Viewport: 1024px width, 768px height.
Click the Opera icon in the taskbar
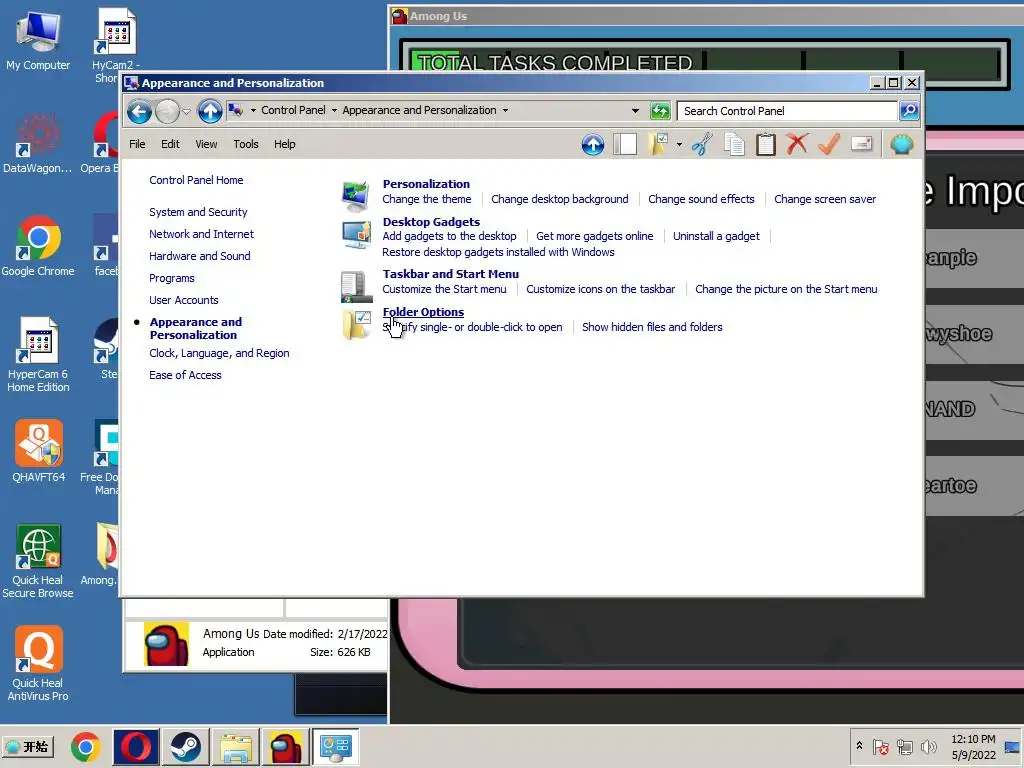[136, 746]
